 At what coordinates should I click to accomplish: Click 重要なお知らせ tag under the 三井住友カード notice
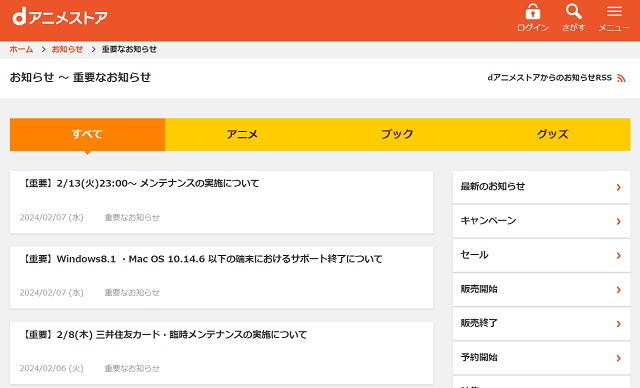pyautogui.click(x=132, y=368)
